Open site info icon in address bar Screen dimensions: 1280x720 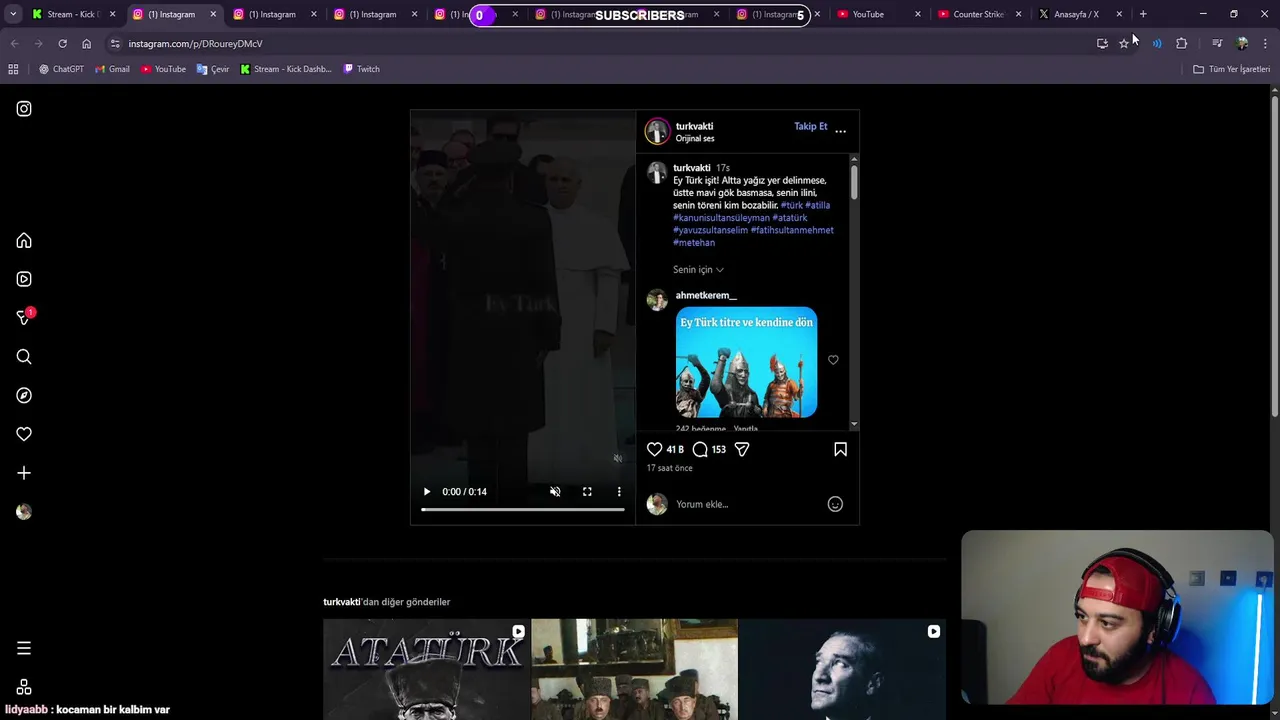[115, 44]
